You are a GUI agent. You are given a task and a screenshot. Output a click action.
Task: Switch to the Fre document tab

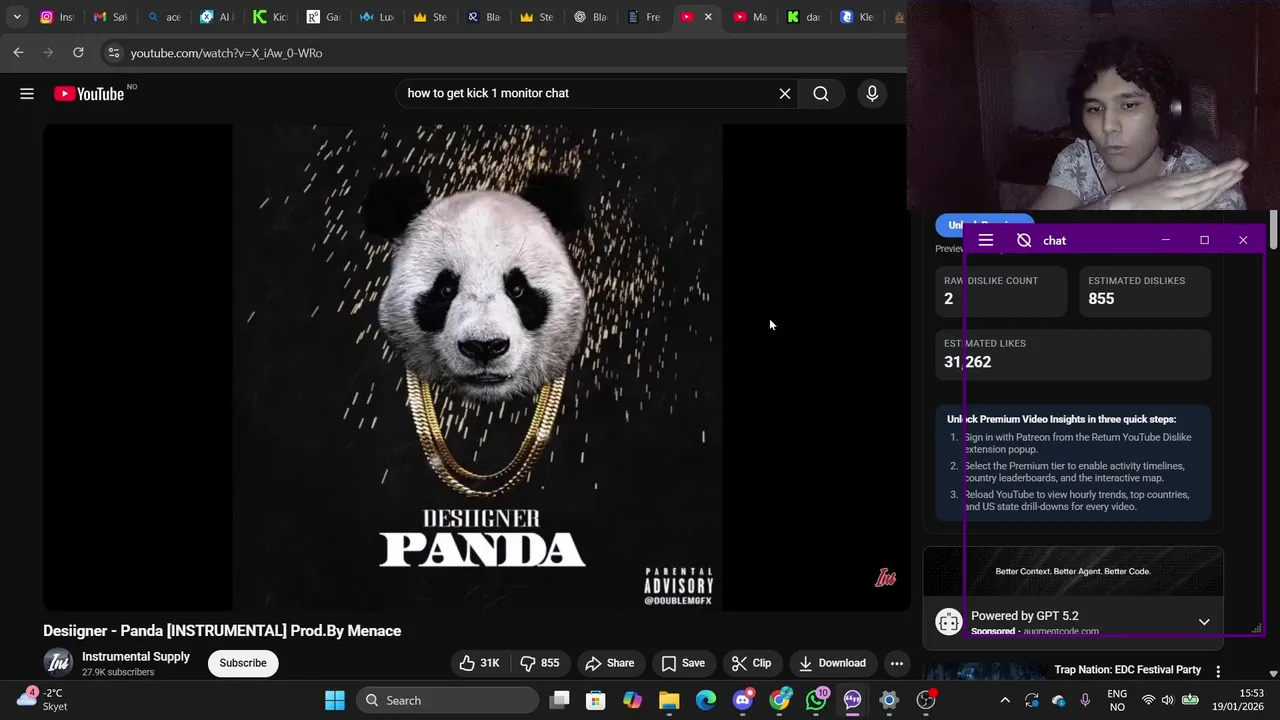point(644,17)
